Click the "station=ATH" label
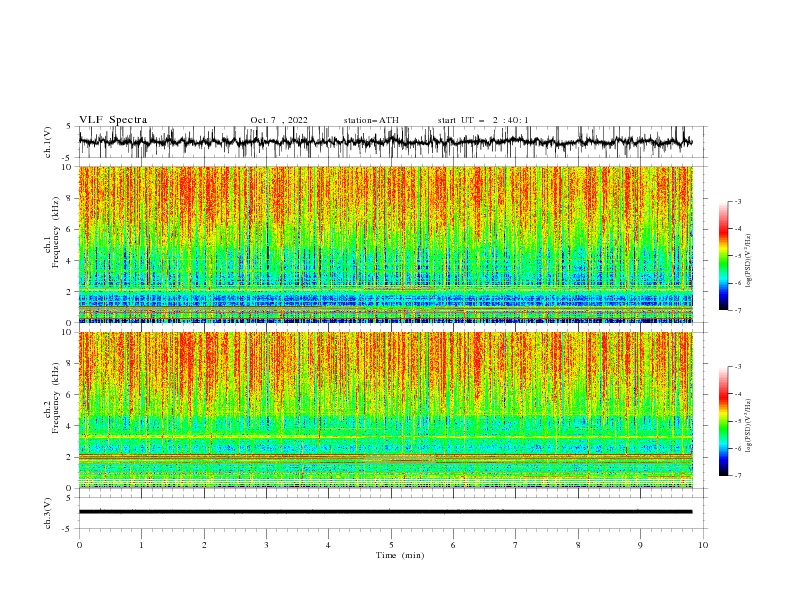This screenshot has width=792, height=612. 371,120
